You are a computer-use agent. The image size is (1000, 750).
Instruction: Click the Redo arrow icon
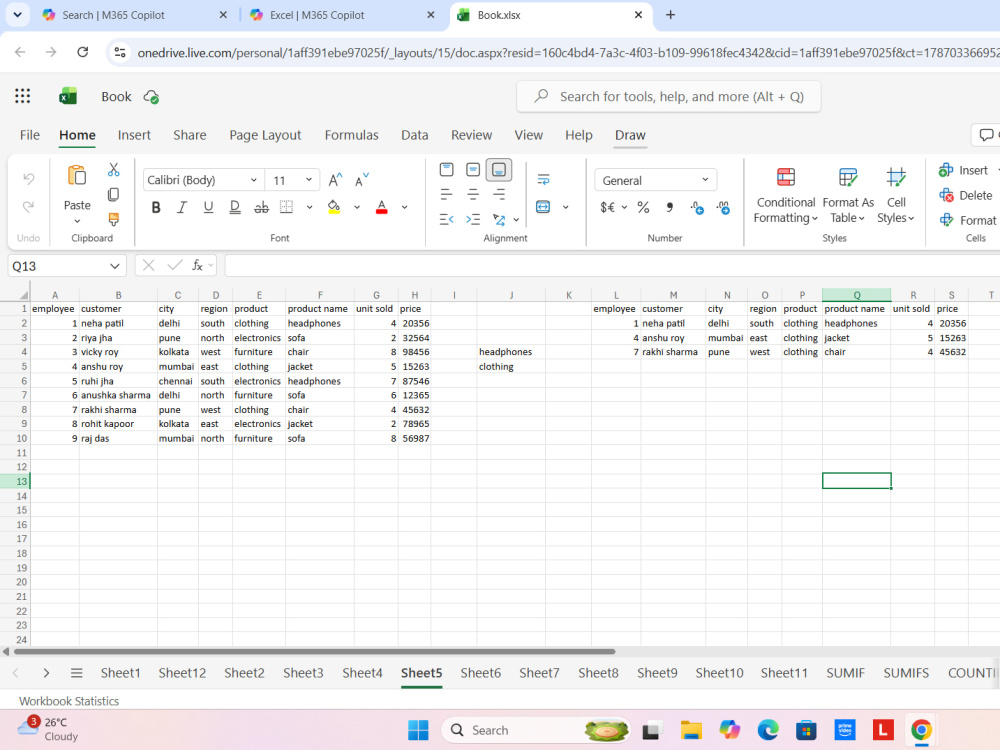point(29,207)
